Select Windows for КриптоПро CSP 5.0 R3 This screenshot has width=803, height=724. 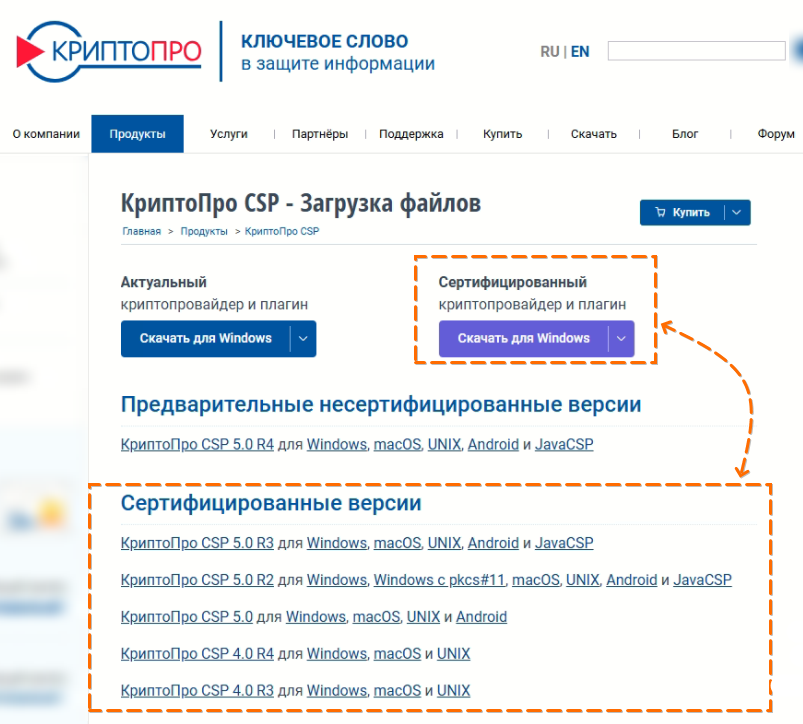tap(337, 543)
